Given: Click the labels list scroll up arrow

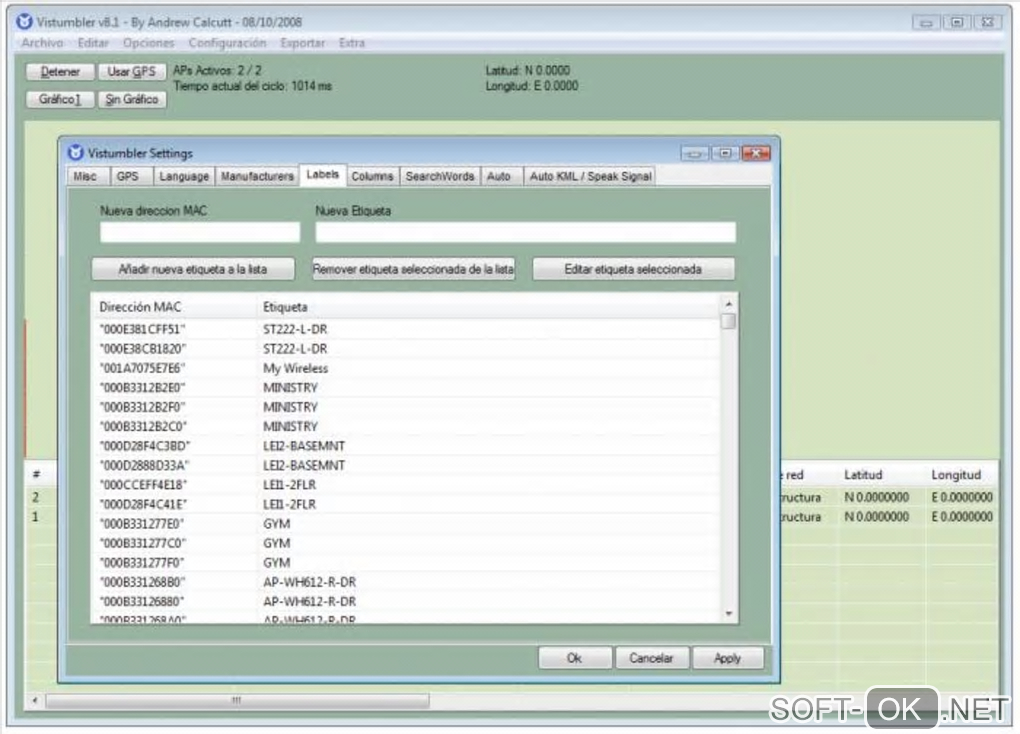Looking at the screenshot, I should click(729, 304).
